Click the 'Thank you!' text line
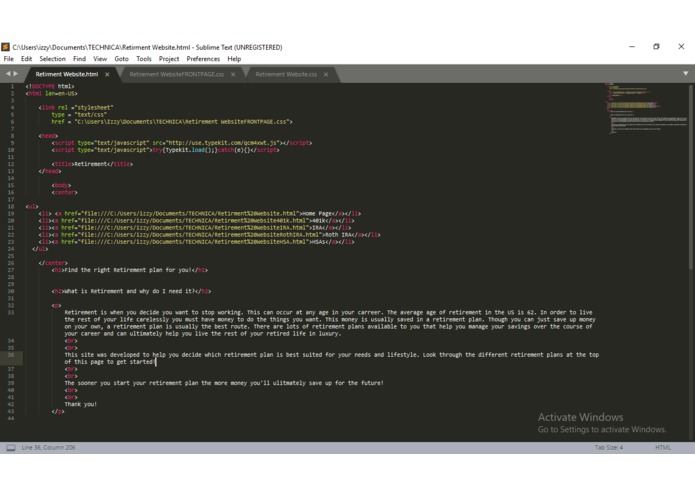This screenshot has width=695, height=494. [80, 404]
